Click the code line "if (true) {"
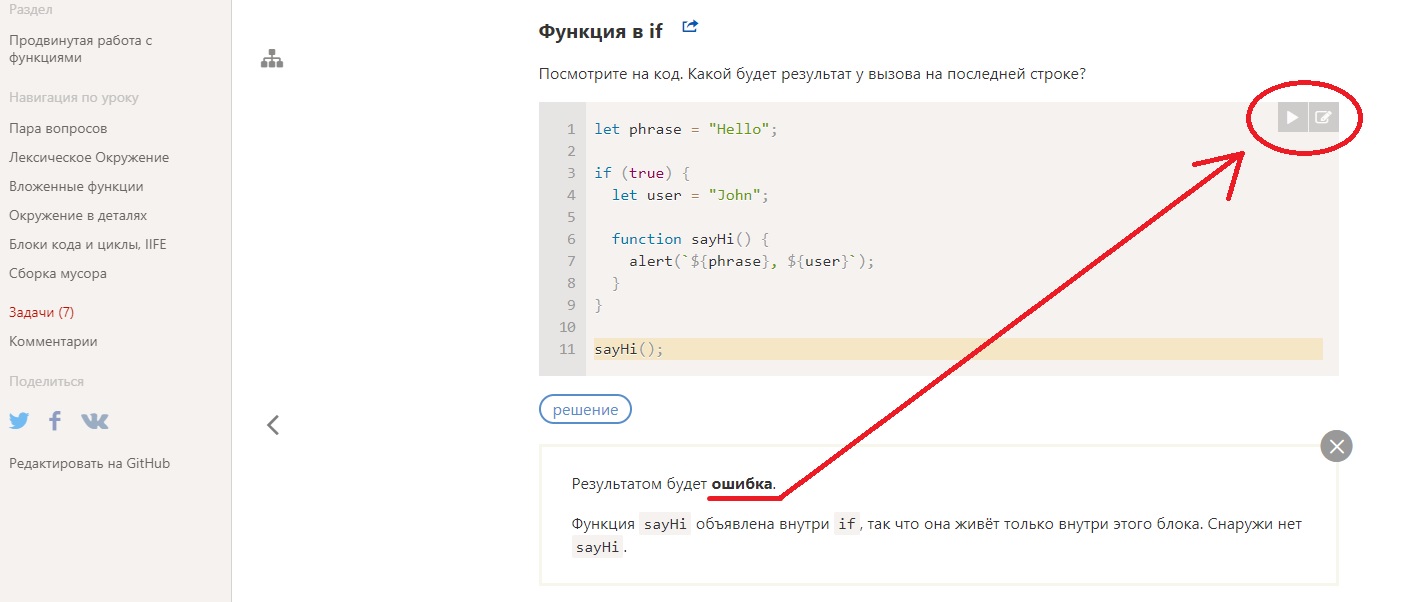The width and height of the screenshot is (1417, 602). point(642,173)
